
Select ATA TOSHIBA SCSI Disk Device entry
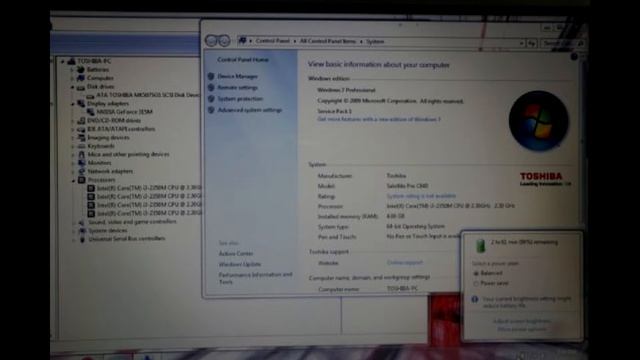149,95
